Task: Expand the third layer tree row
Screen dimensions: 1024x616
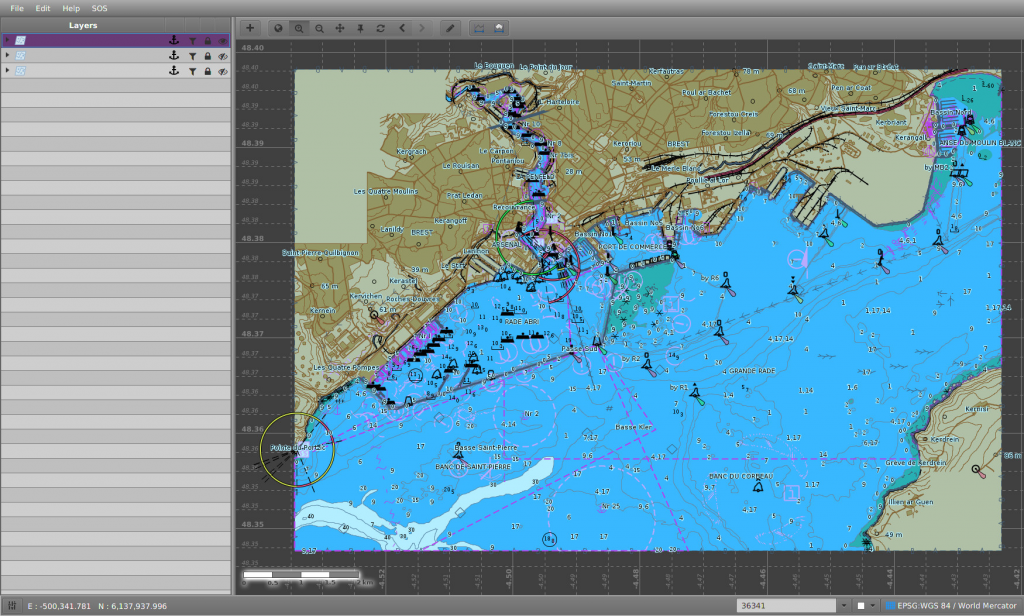Action: pos(7,71)
